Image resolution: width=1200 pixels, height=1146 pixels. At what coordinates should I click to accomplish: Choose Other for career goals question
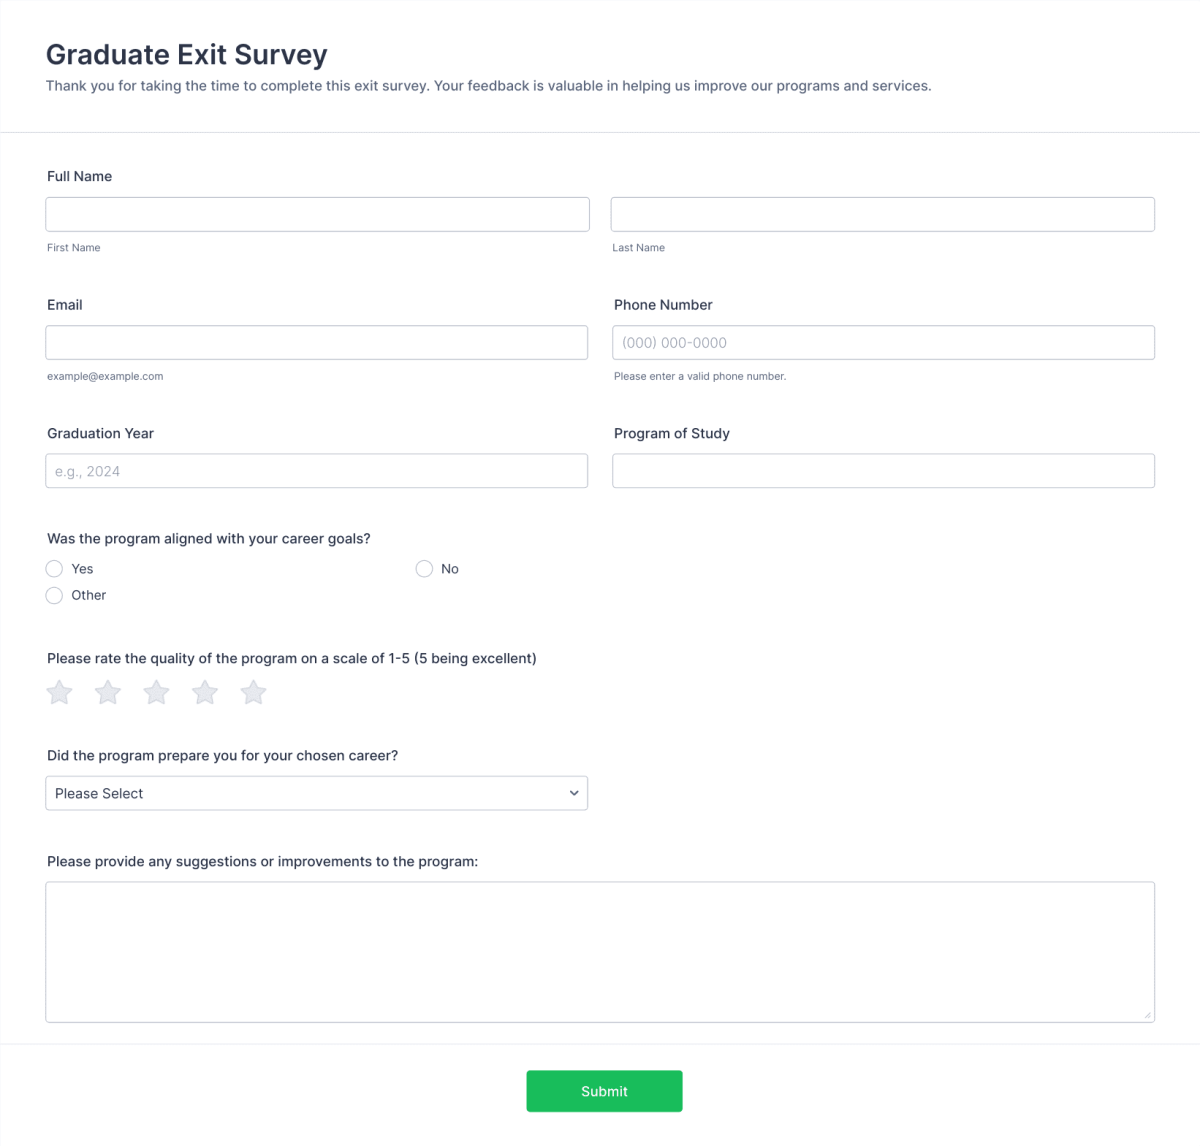coord(54,595)
